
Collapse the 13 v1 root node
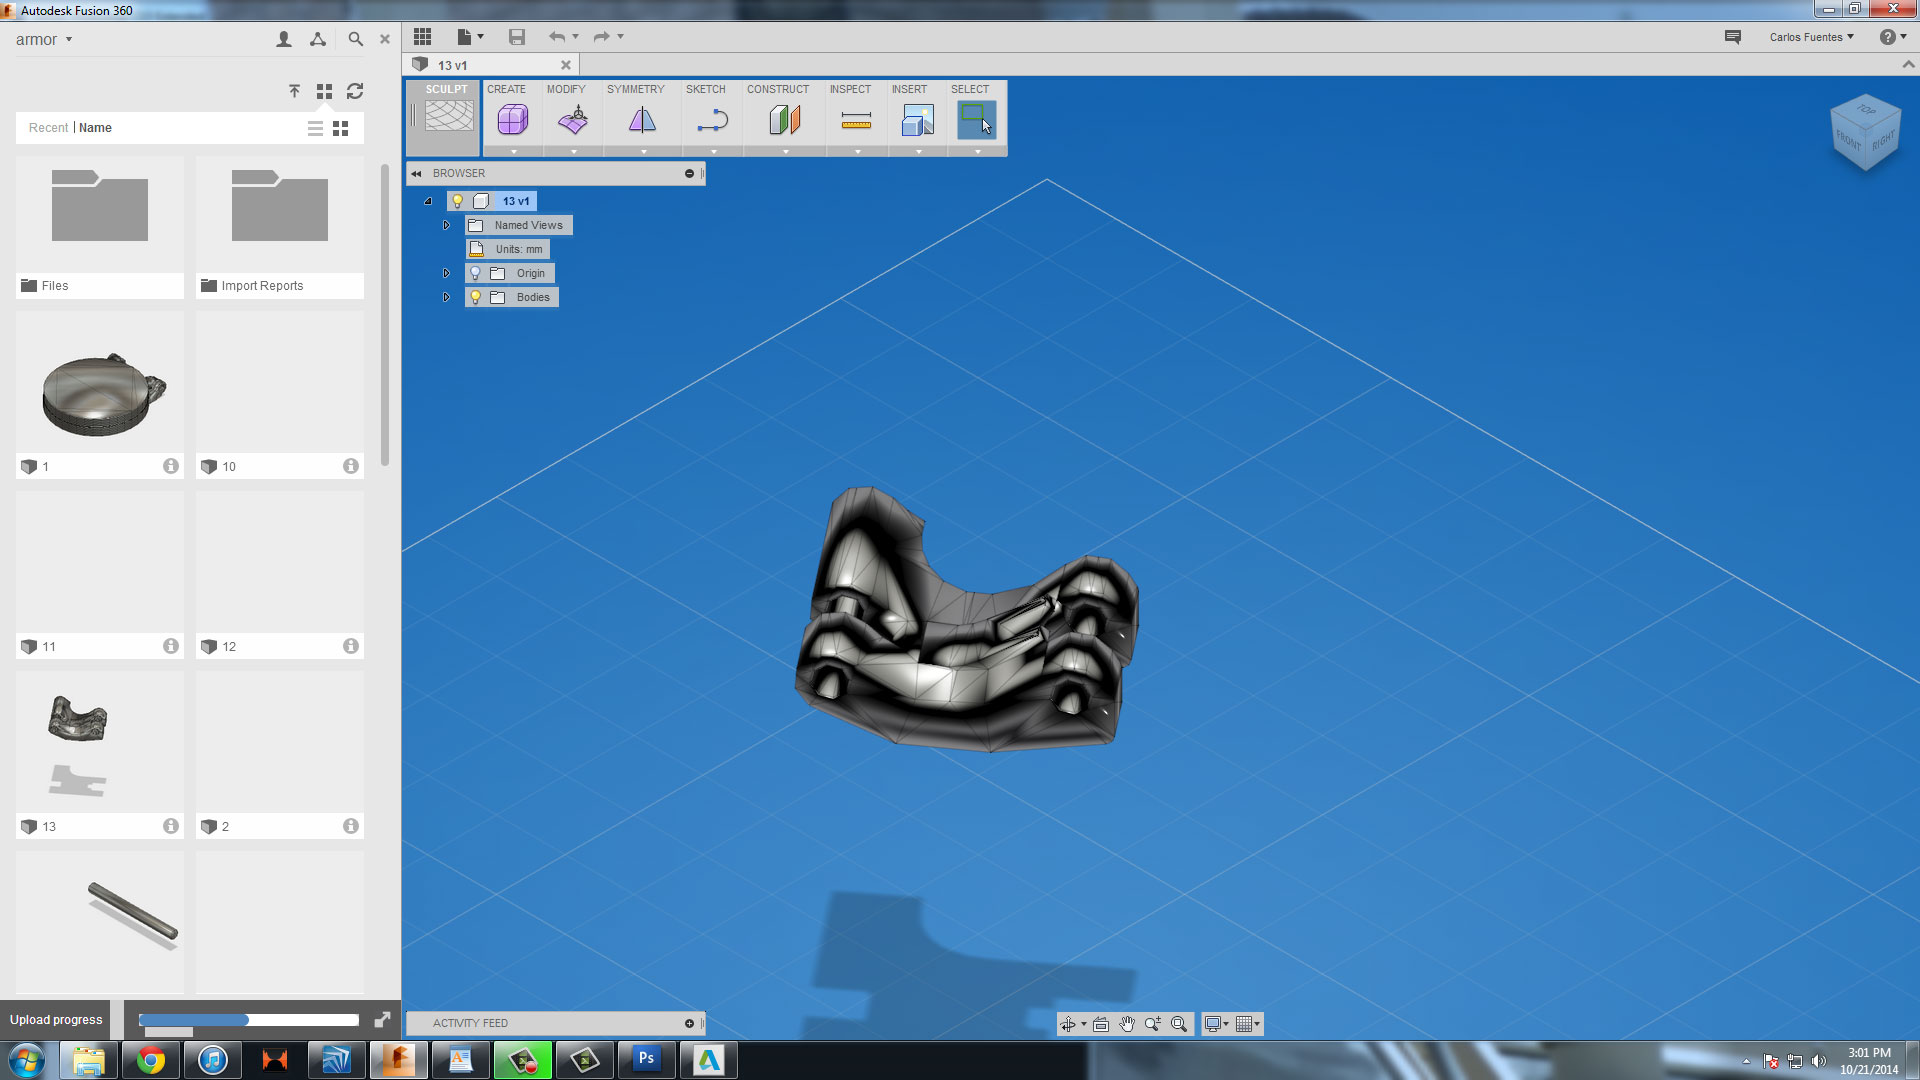click(x=428, y=201)
